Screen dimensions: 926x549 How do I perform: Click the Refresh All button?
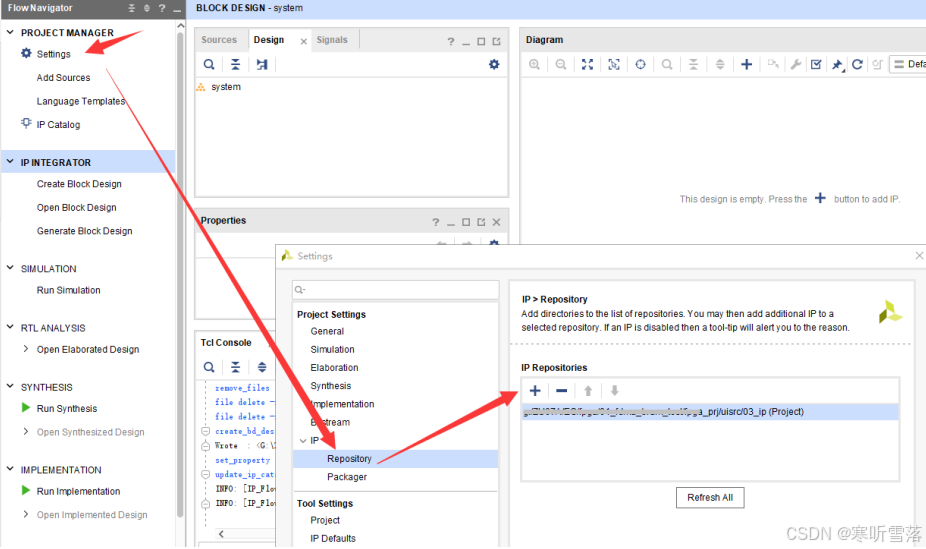click(710, 498)
